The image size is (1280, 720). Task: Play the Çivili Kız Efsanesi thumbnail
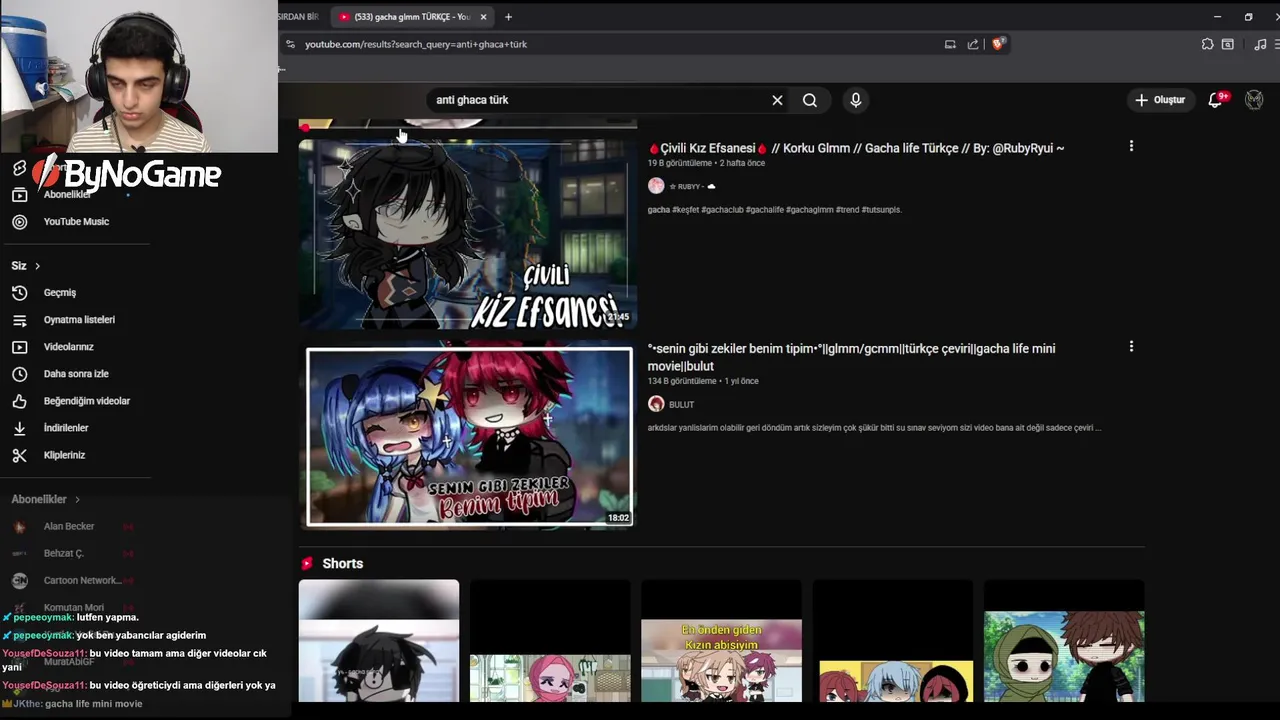pyautogui.click(x=468, y=234)
